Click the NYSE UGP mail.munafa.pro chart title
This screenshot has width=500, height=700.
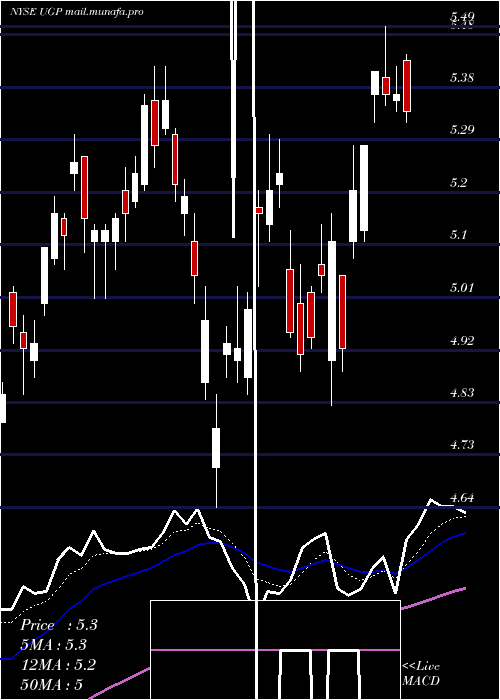tap(77, 12)
